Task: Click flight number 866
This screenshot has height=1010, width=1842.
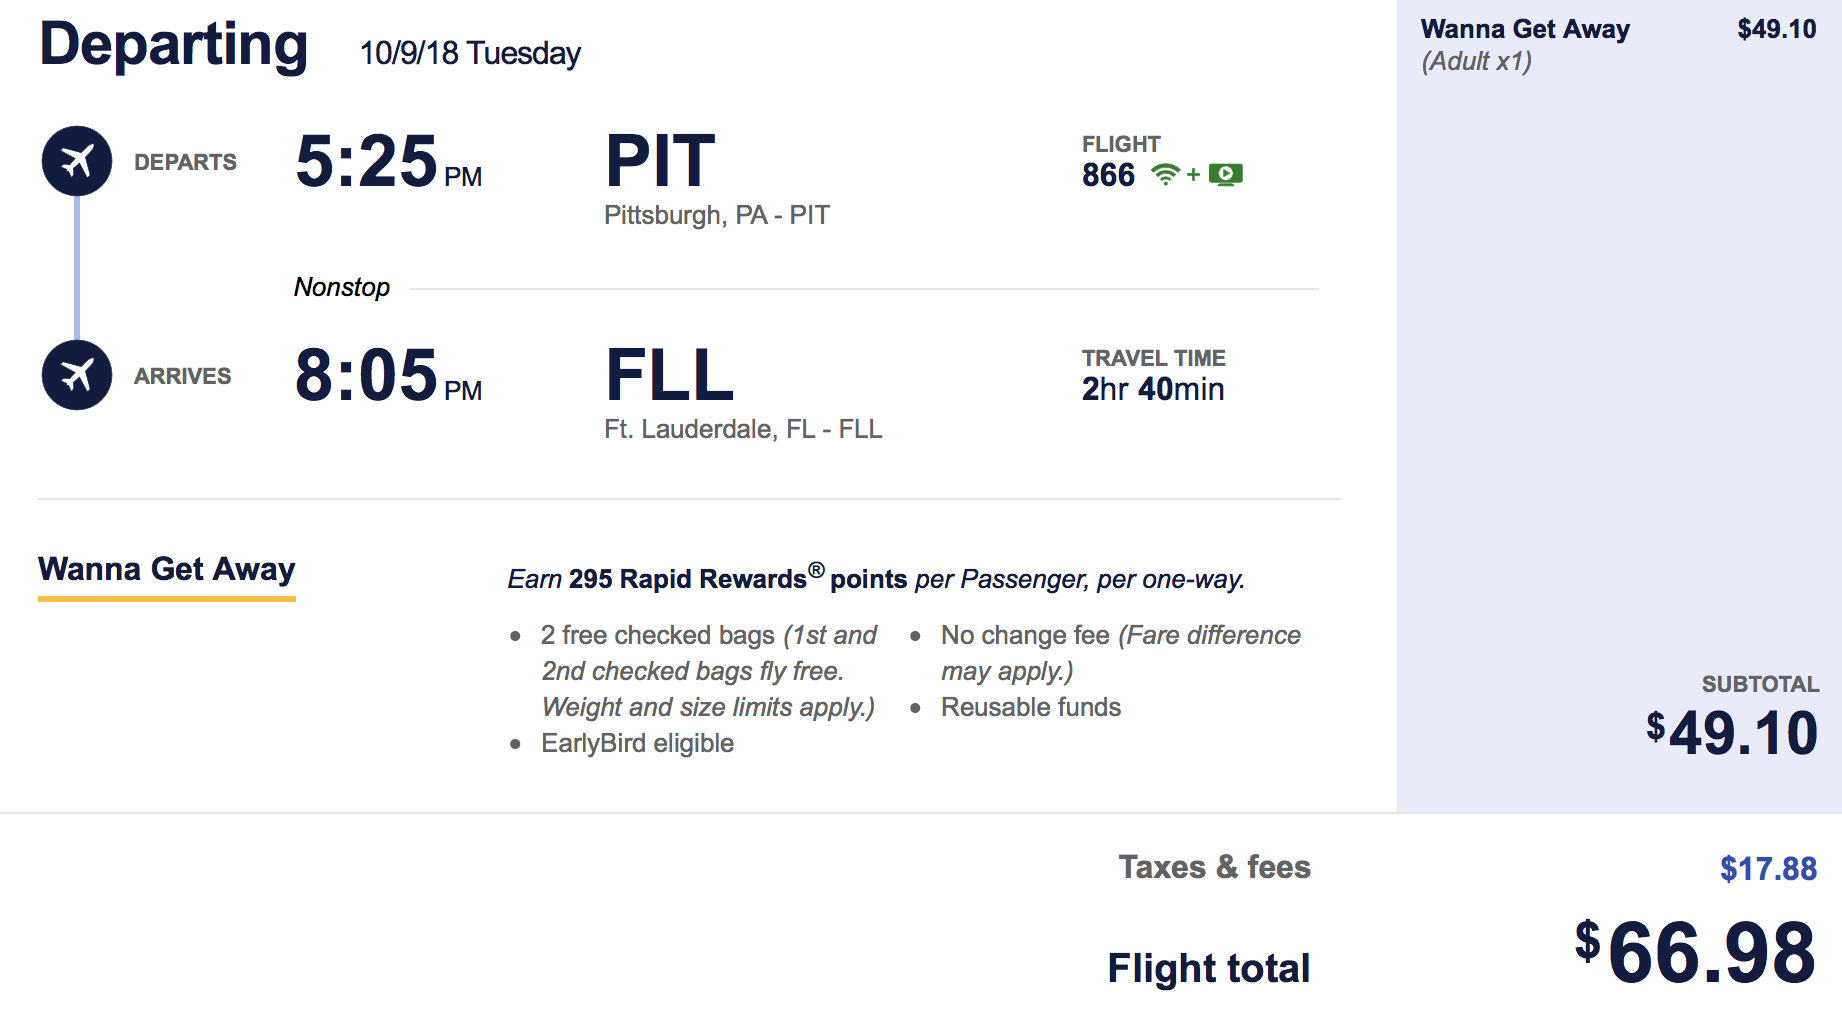Action: pyautogui.click(x=1108, y=175)
